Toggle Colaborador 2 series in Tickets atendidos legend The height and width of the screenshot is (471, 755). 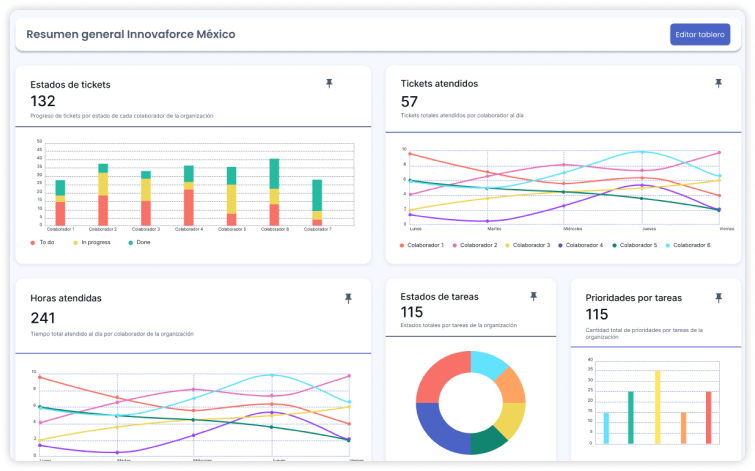pos(475,245)
